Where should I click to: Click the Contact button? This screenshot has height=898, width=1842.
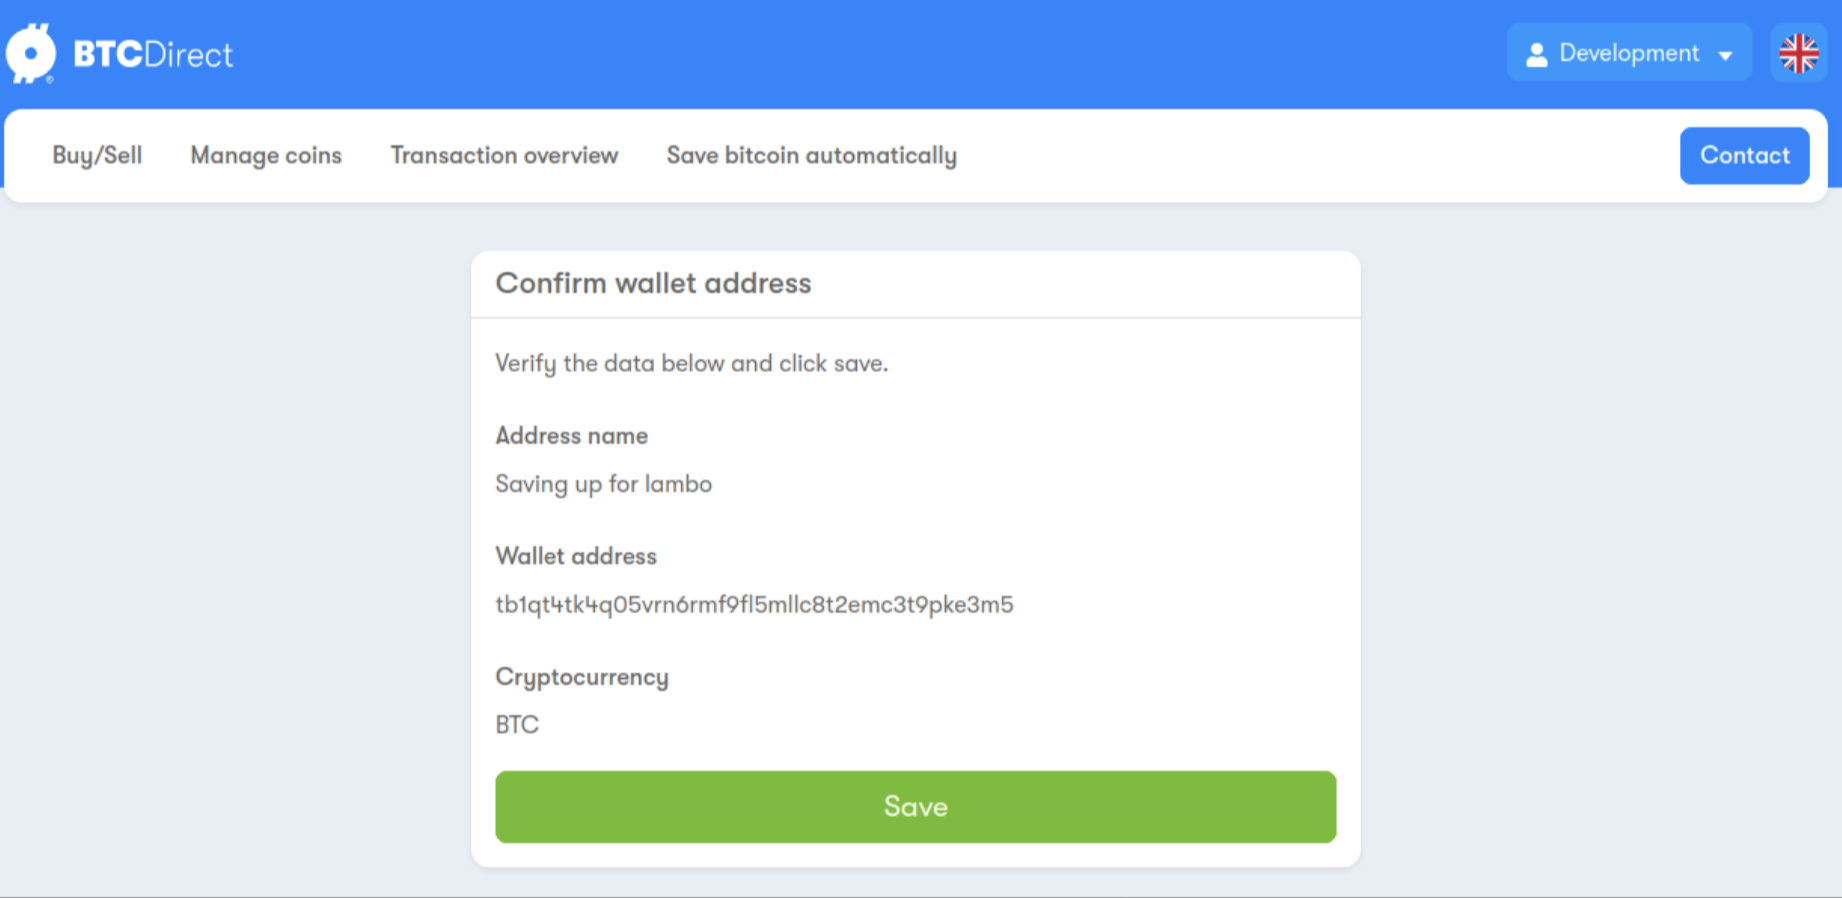point(1744,155)
